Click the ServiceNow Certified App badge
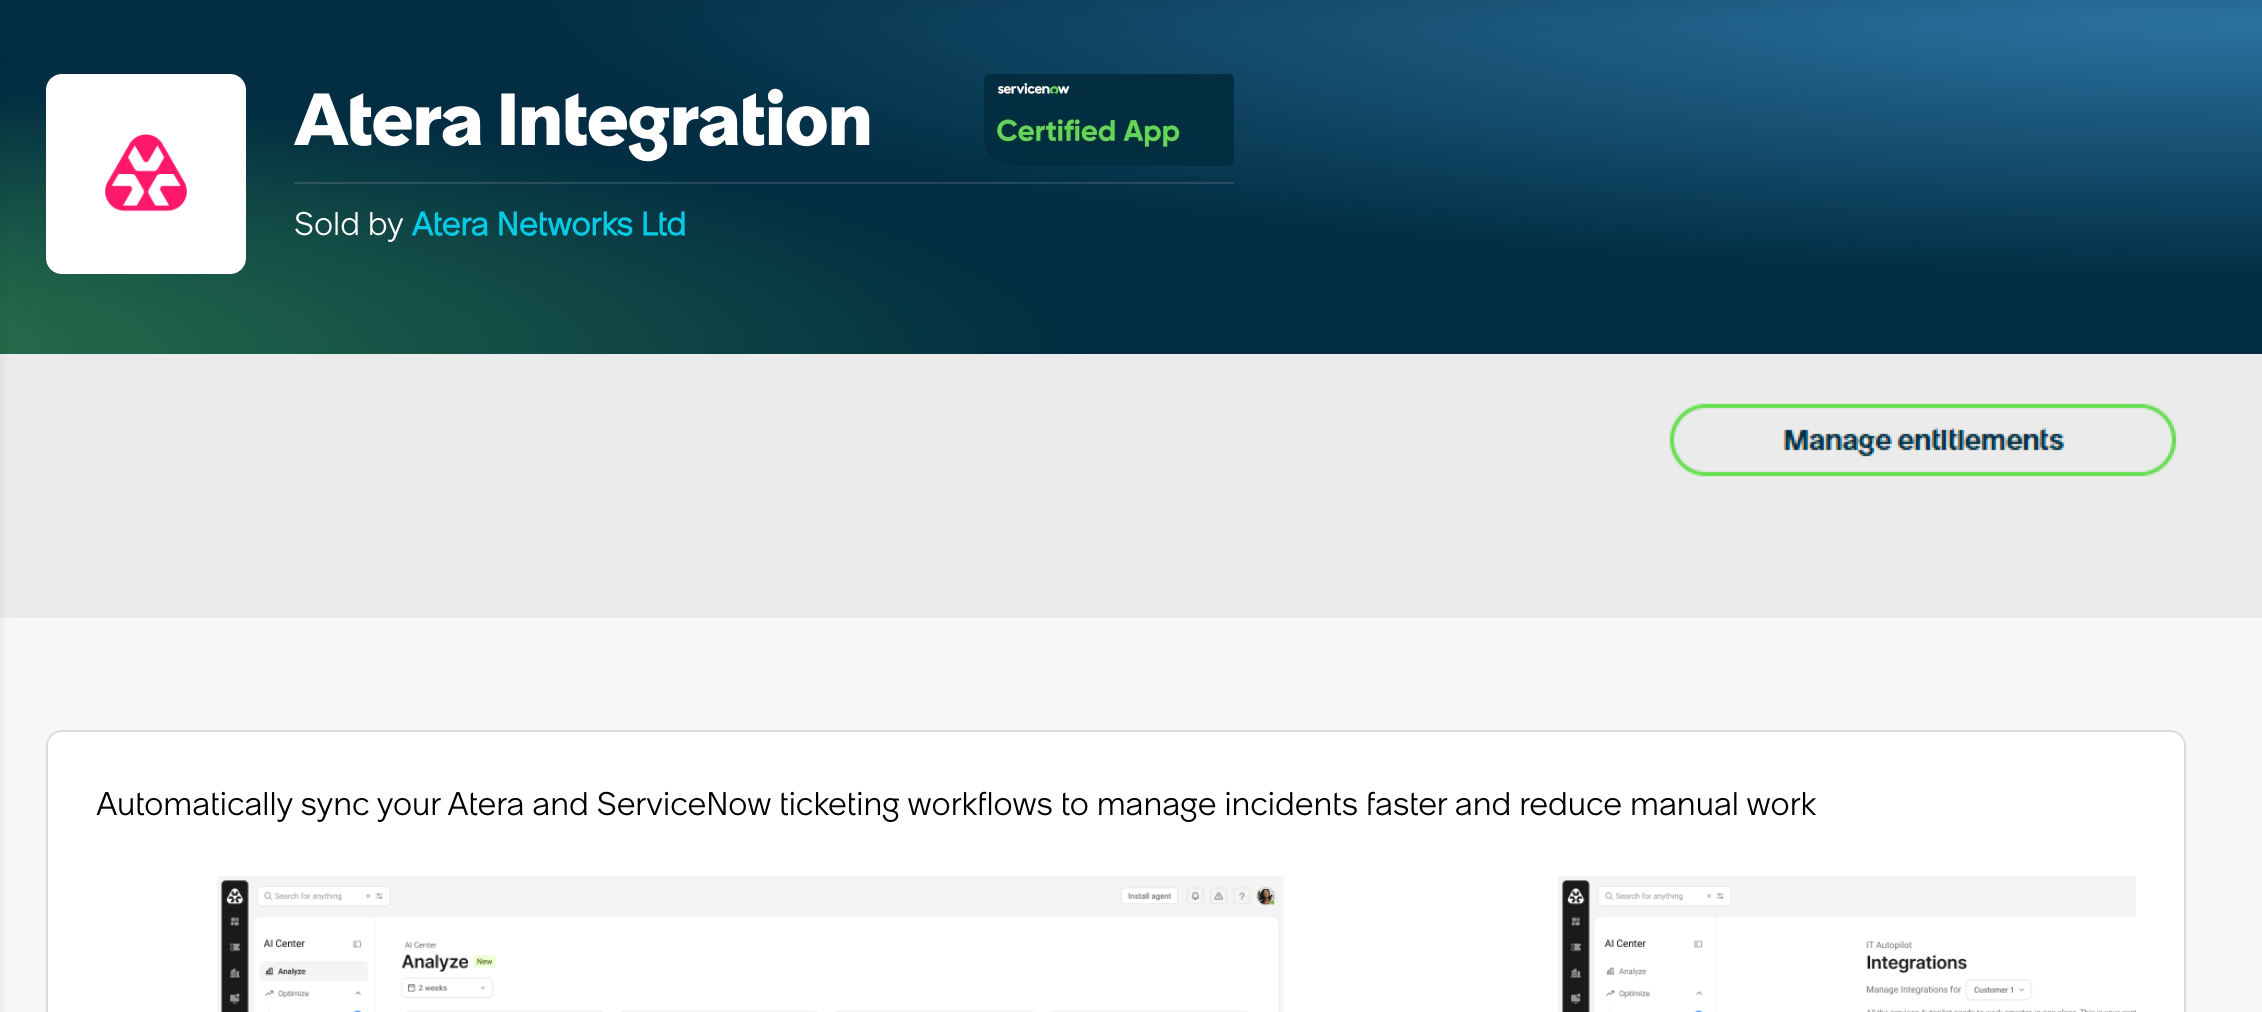 coord(1108,119)
